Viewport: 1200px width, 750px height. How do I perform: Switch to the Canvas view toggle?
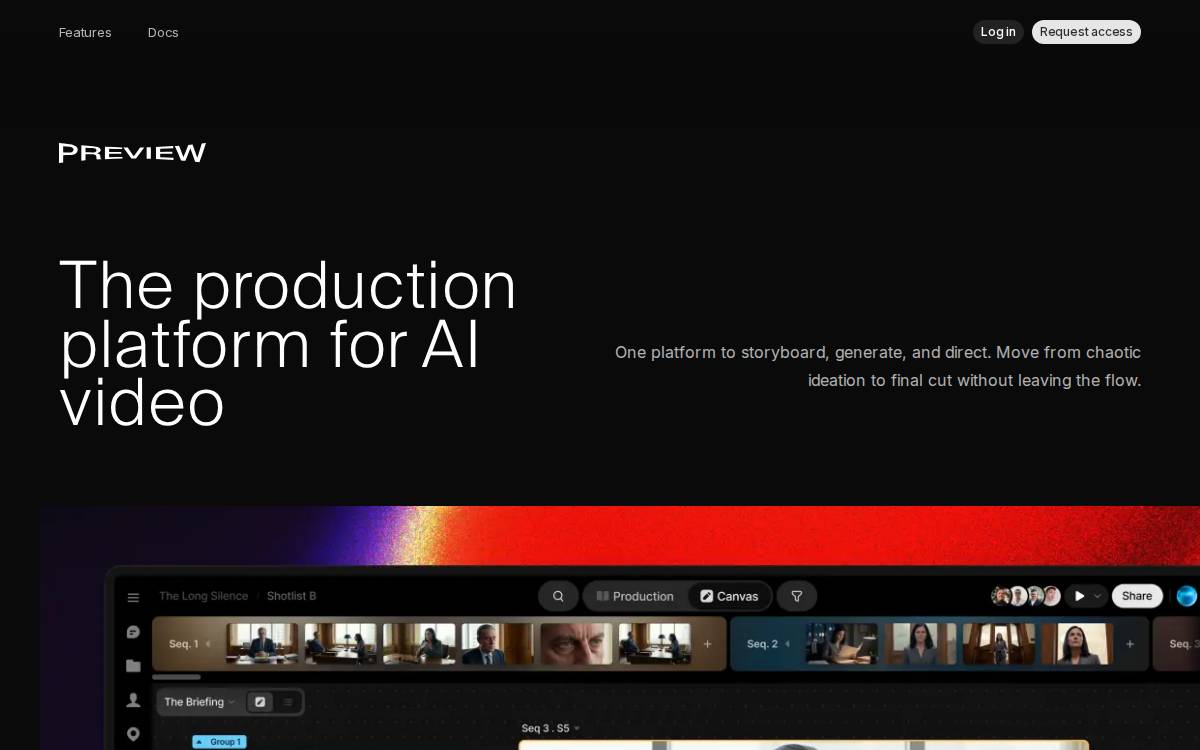[729, 596]
